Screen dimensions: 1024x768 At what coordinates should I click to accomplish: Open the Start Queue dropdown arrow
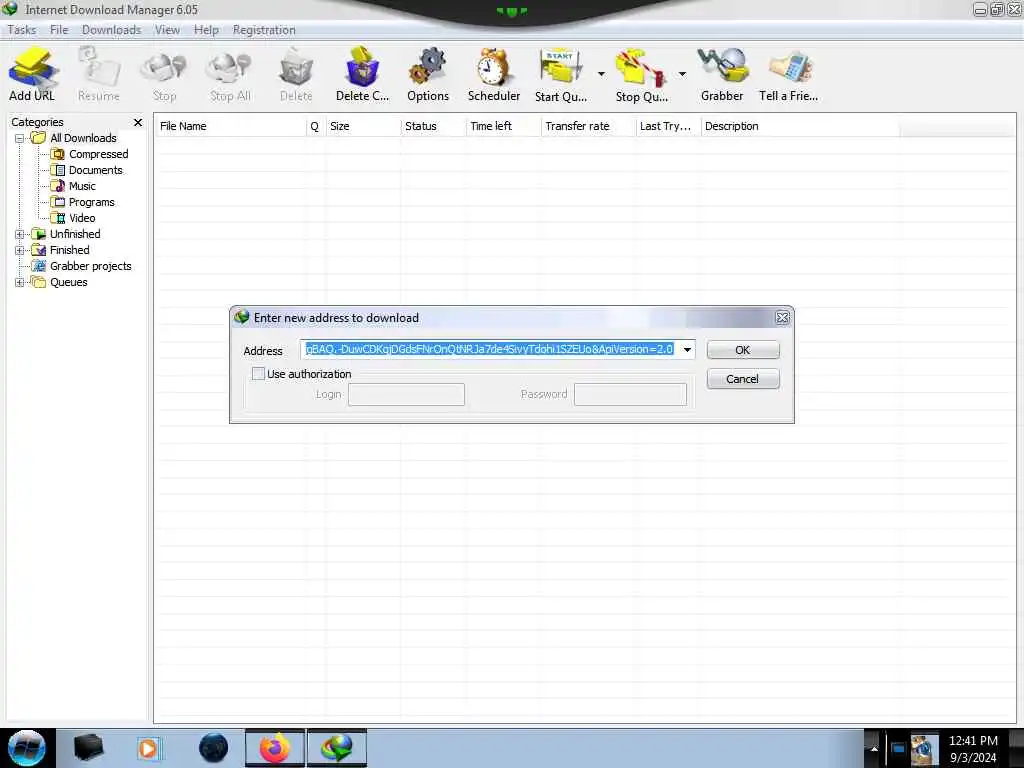[x=601, y=74]
